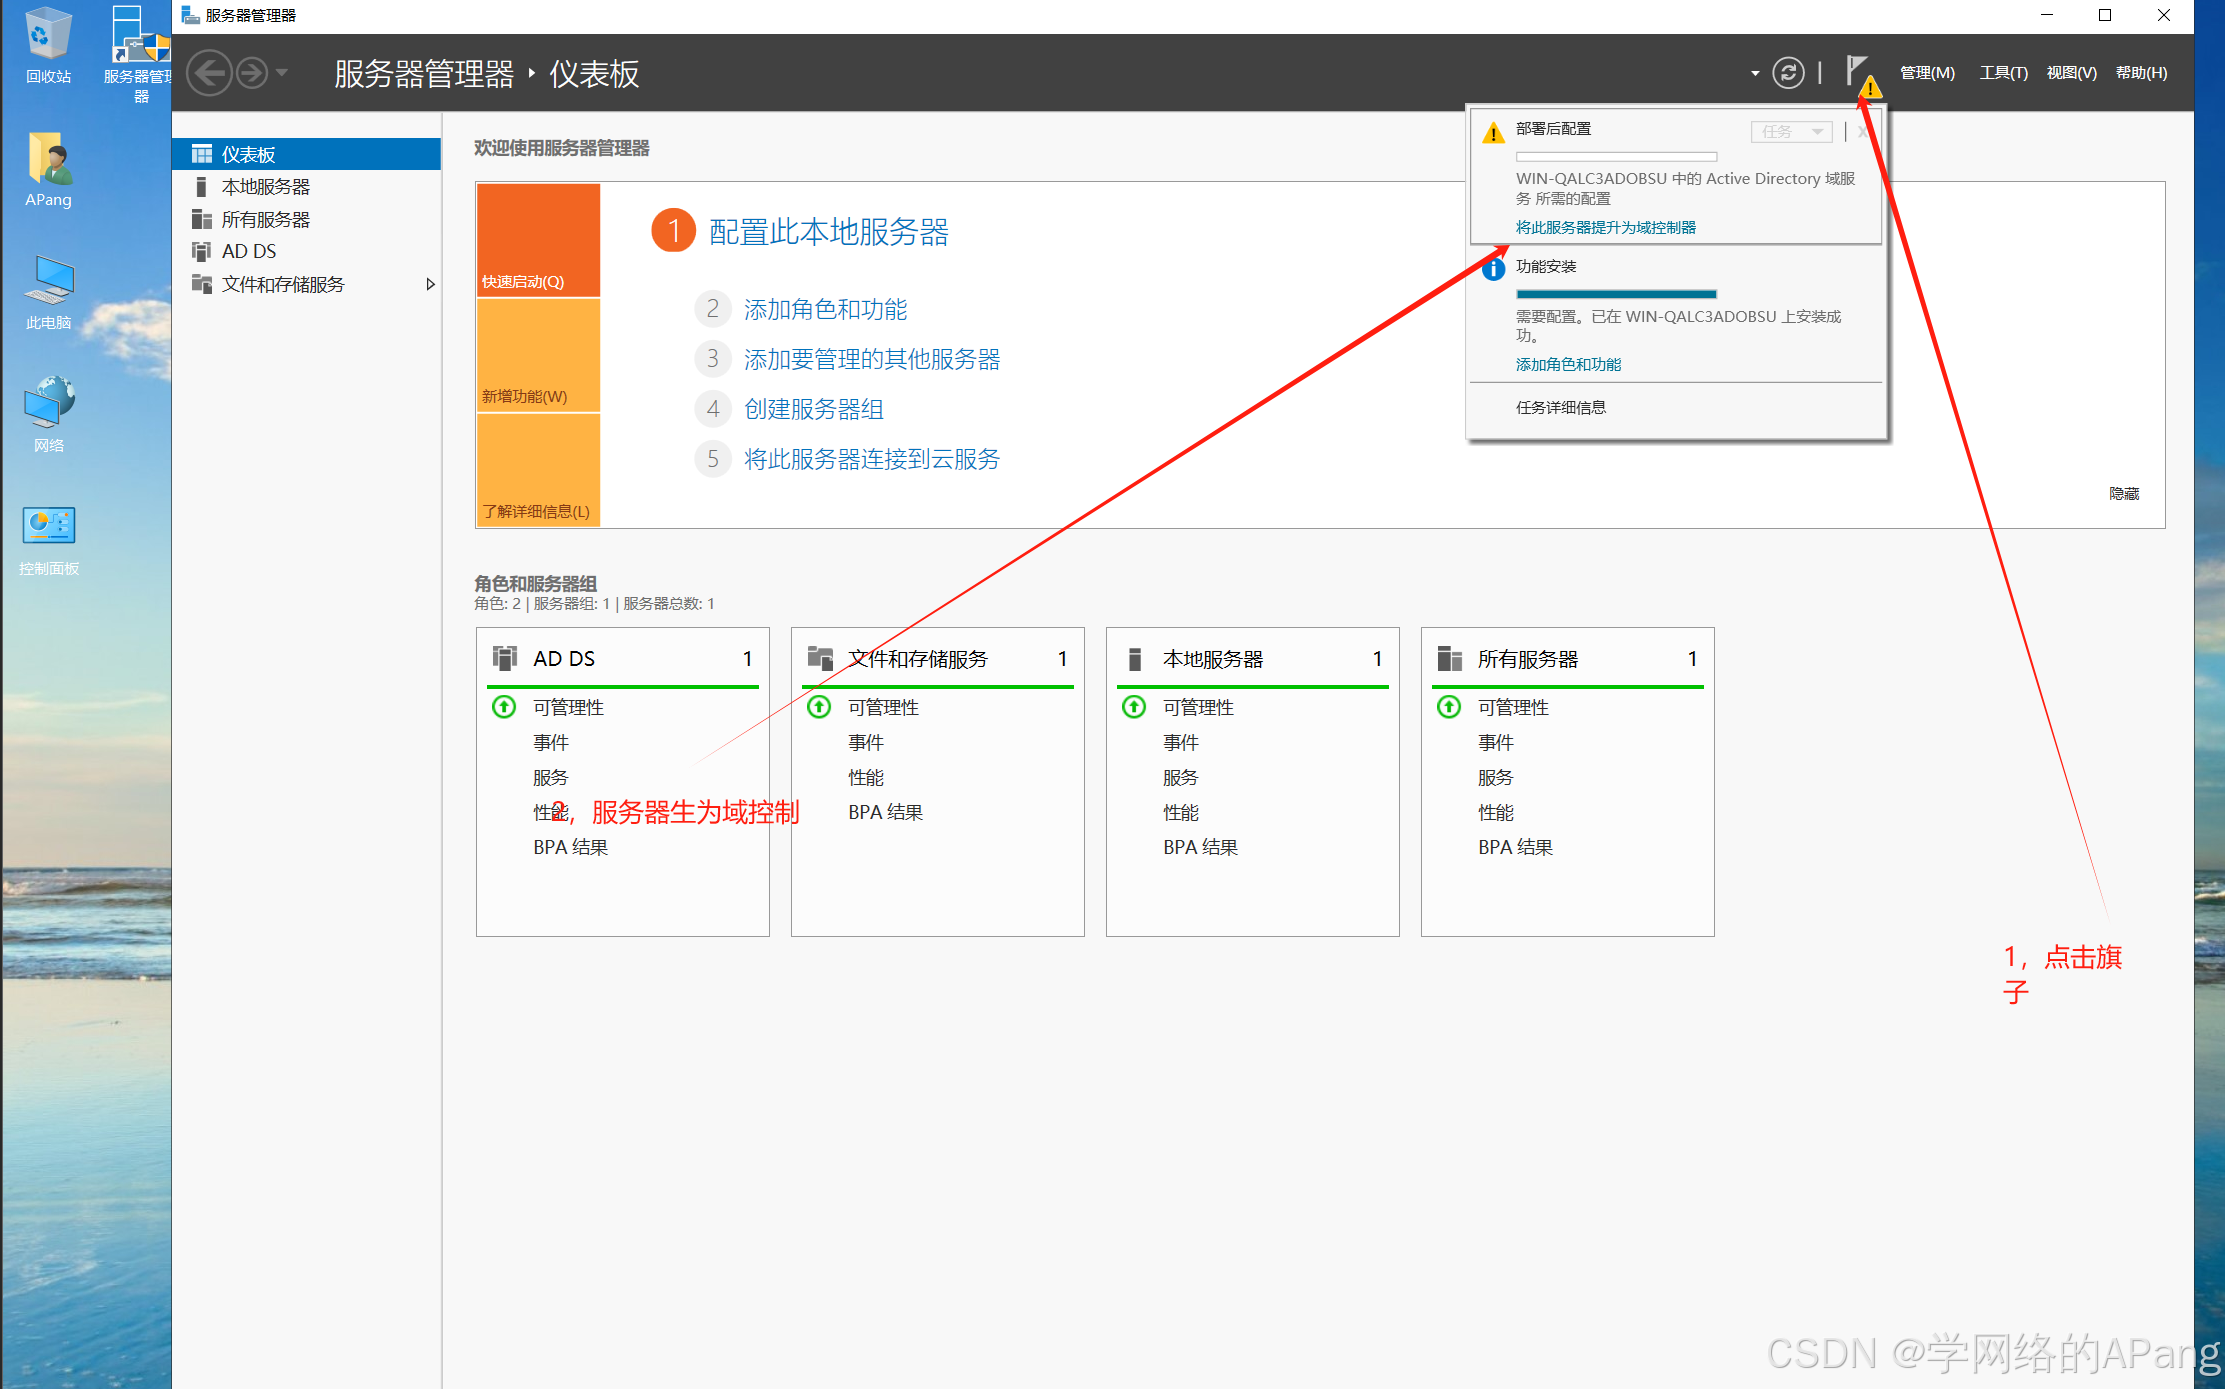Open the navigation history dropdown arrow
The image size is (2225, 1389).
283,73
